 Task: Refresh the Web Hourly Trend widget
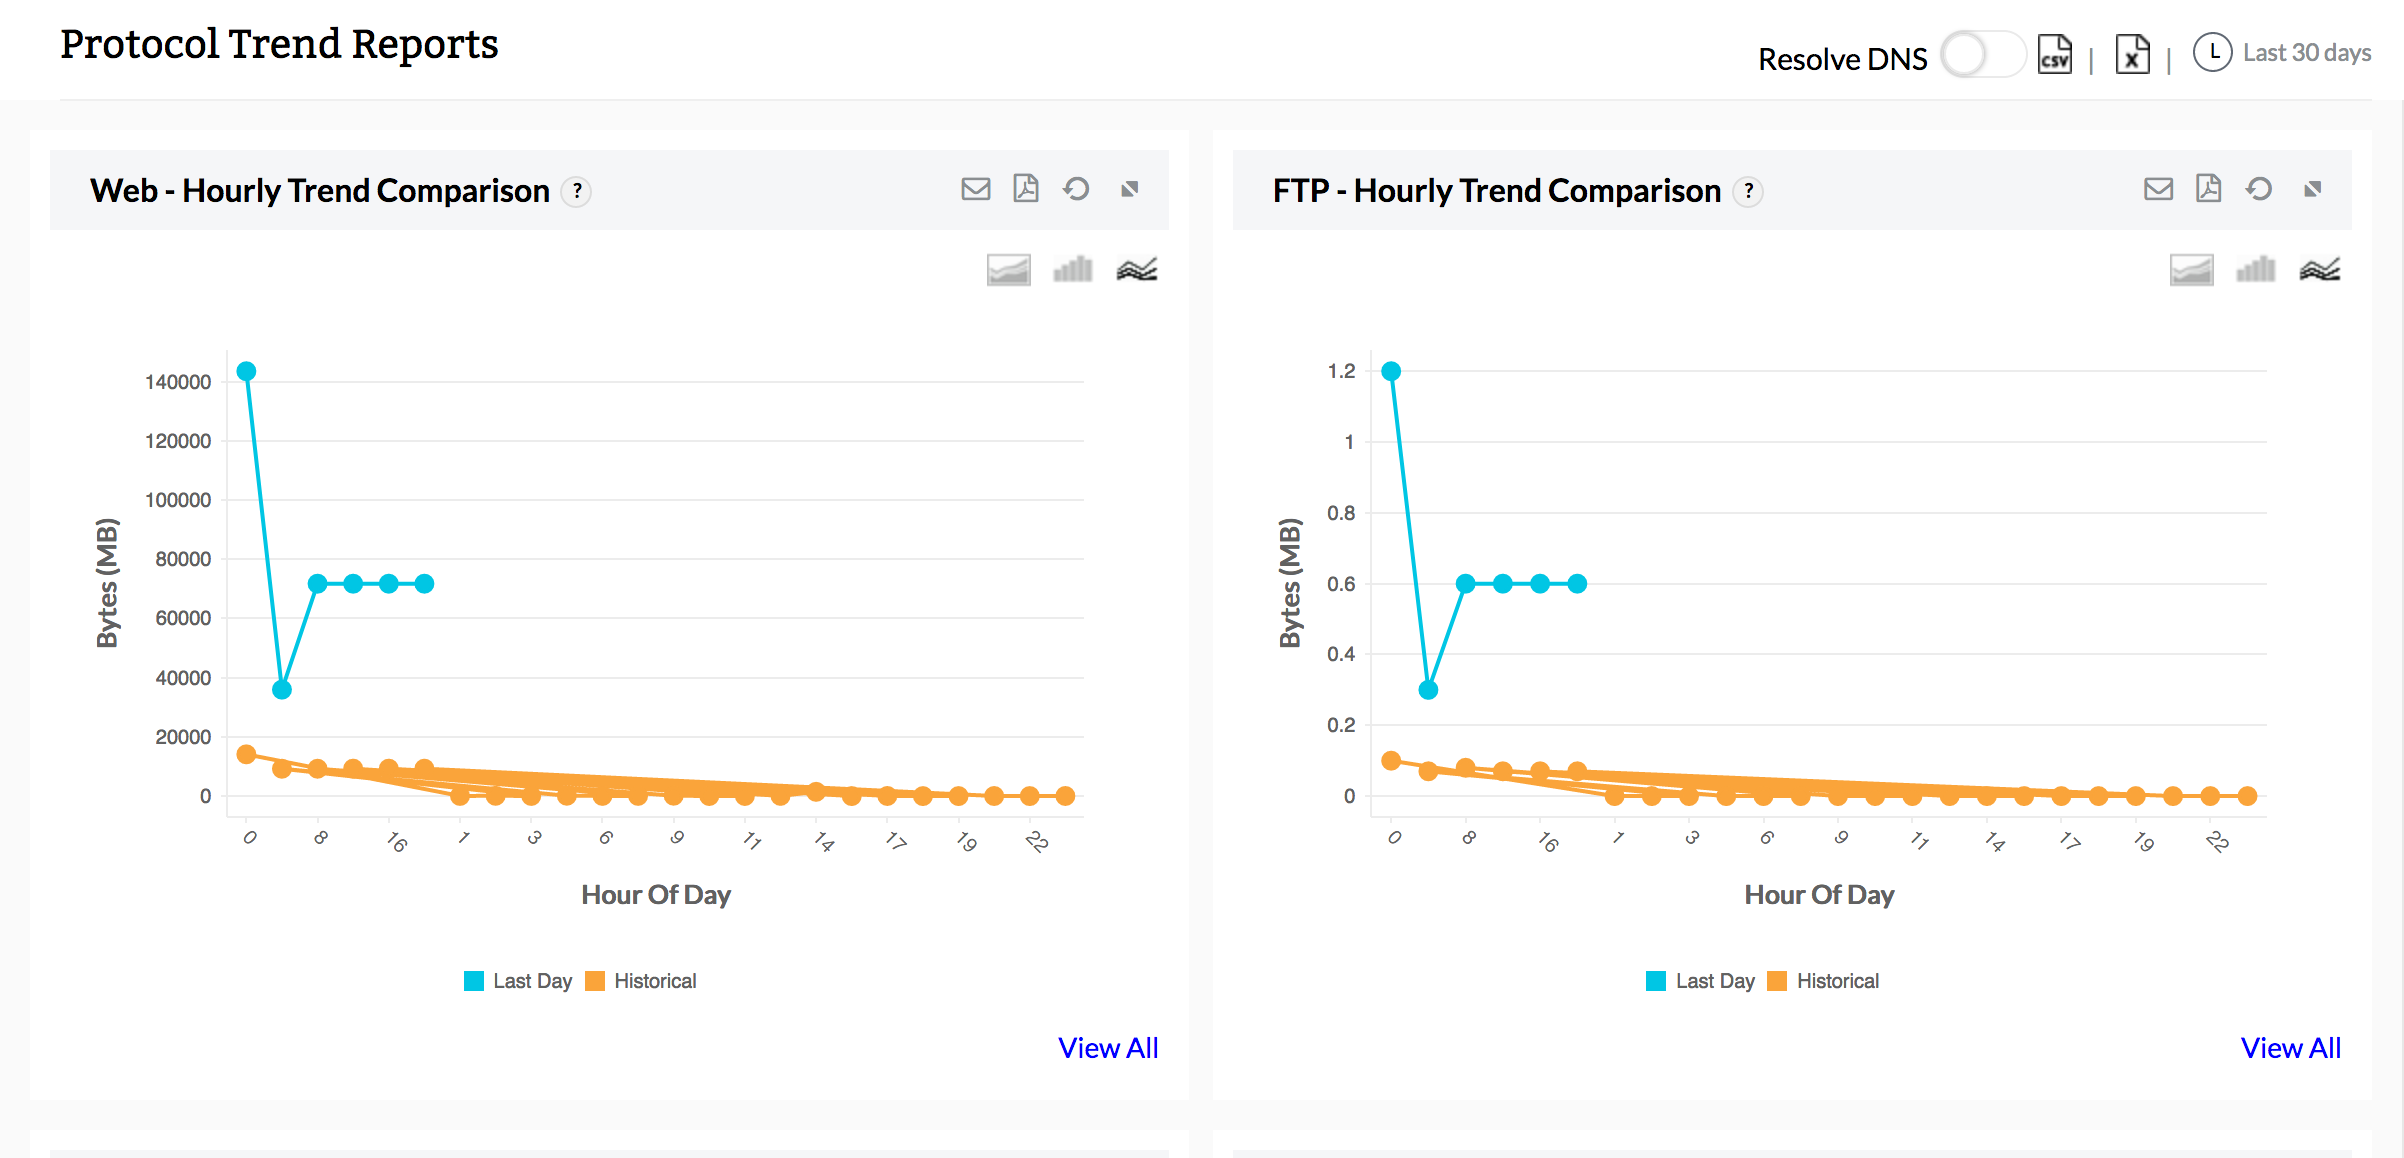click(1076, 189)
